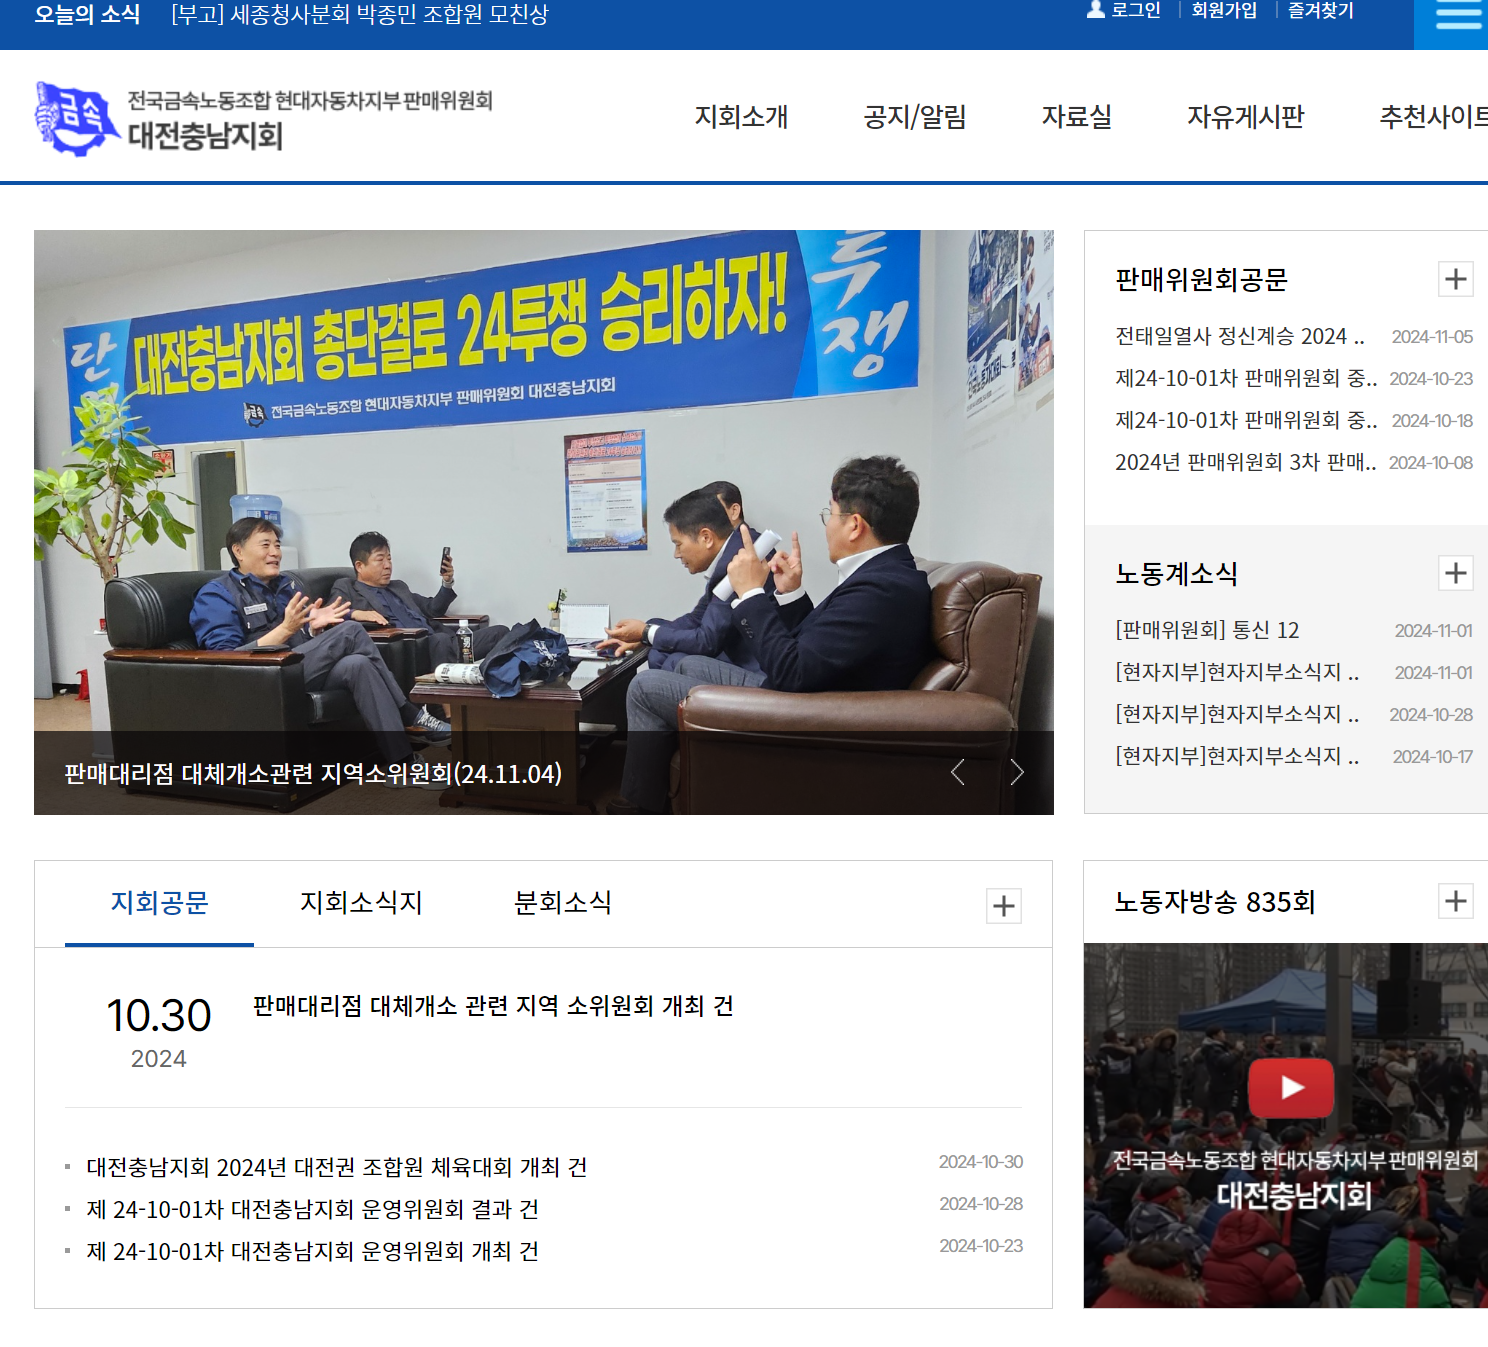Show the previous slide with left arrow
This screenshot has width=1488, height=1347.
pos(957,772)
